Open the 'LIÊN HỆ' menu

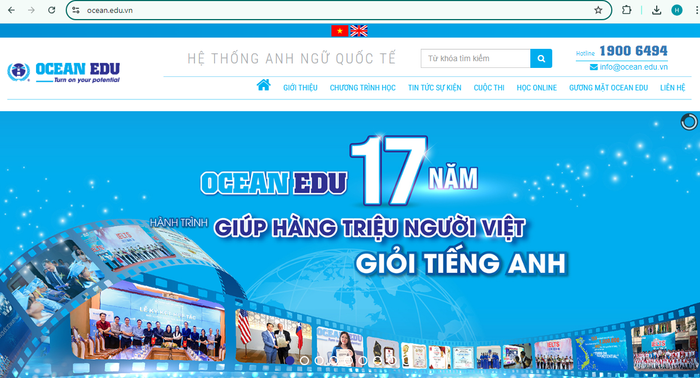tap(672, 87)
